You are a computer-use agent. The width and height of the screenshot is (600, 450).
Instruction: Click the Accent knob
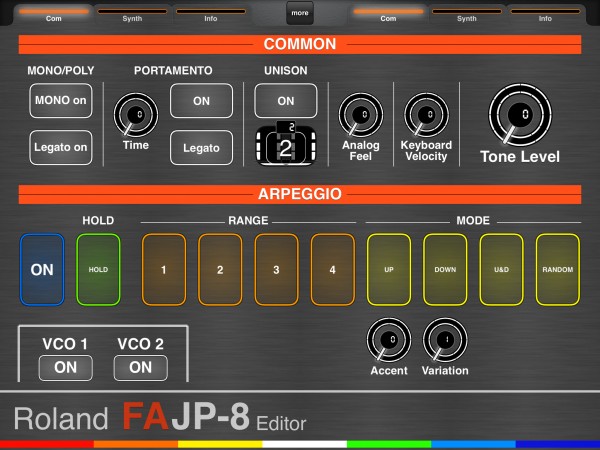tap(389, 340)
